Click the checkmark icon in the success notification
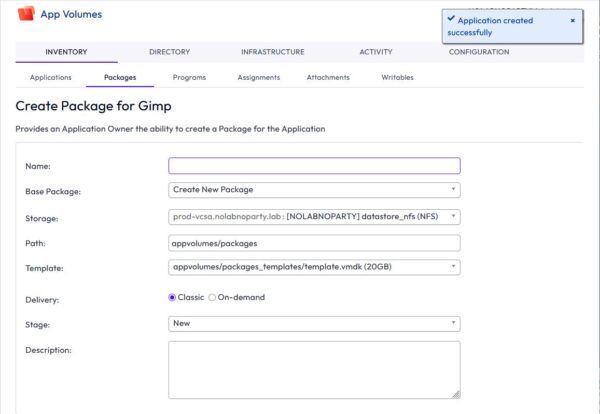This screenshot has height=414, width=600. click(451, 18)
